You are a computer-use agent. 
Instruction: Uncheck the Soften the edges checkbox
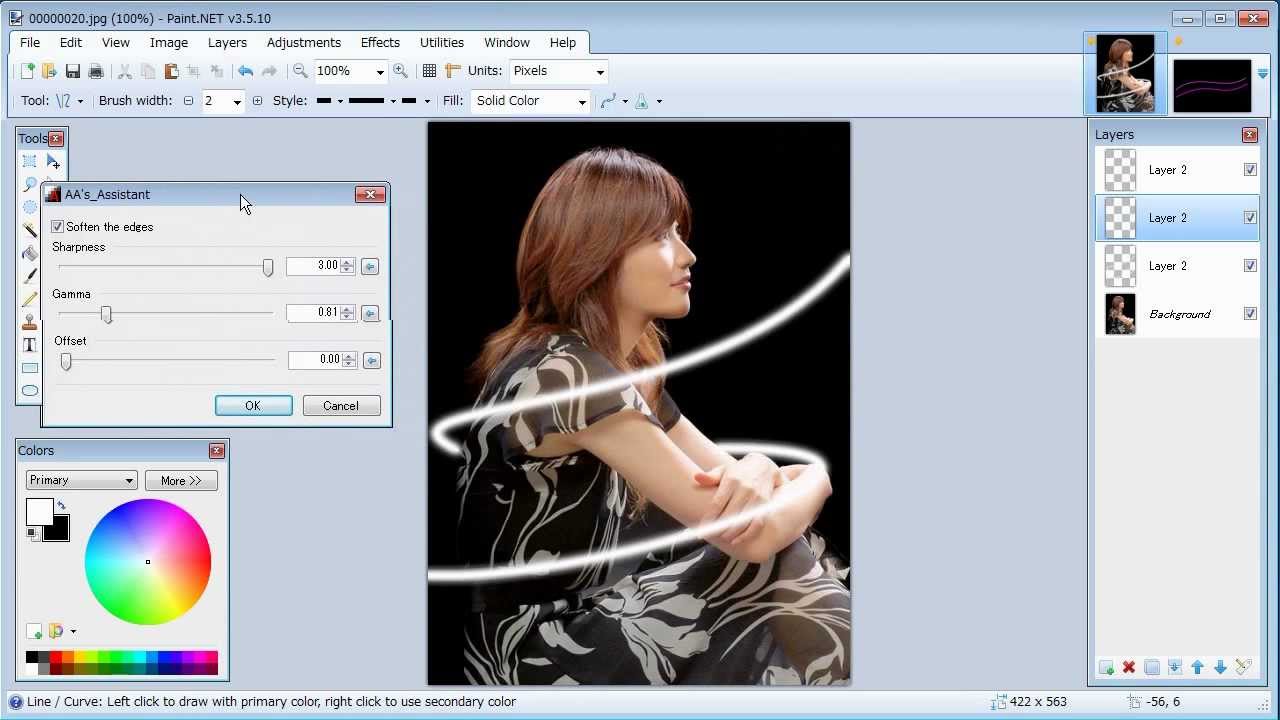[x=58, y=227]
